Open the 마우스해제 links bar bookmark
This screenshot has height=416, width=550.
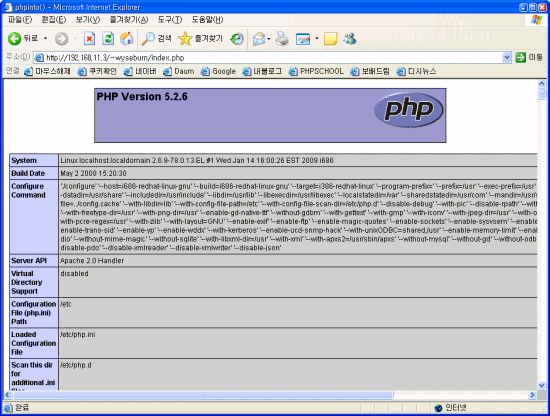tap(47, 71)
